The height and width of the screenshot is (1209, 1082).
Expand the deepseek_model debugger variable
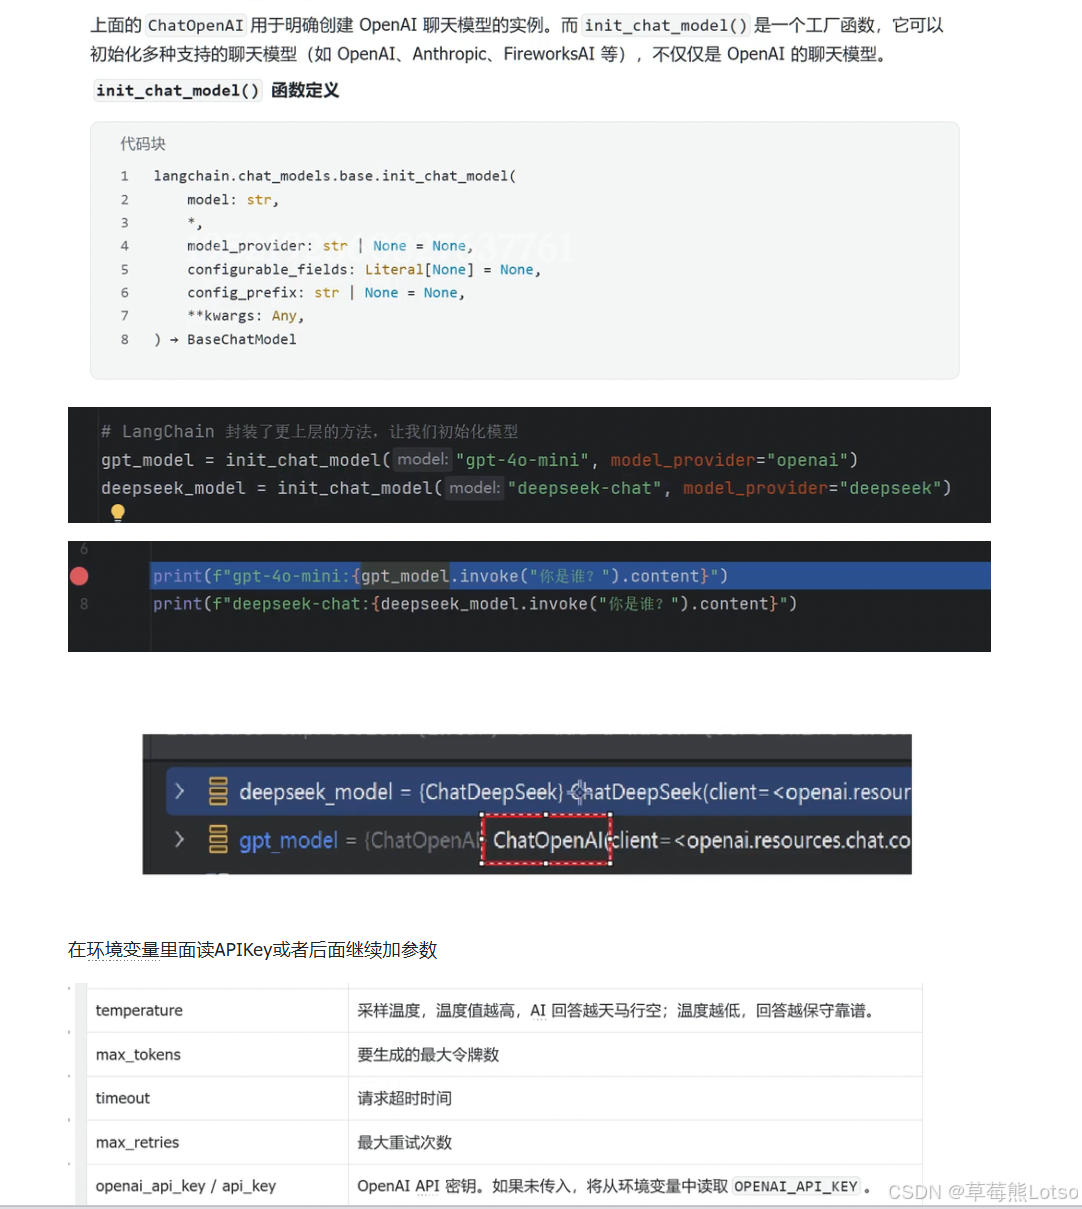(179, 791)
